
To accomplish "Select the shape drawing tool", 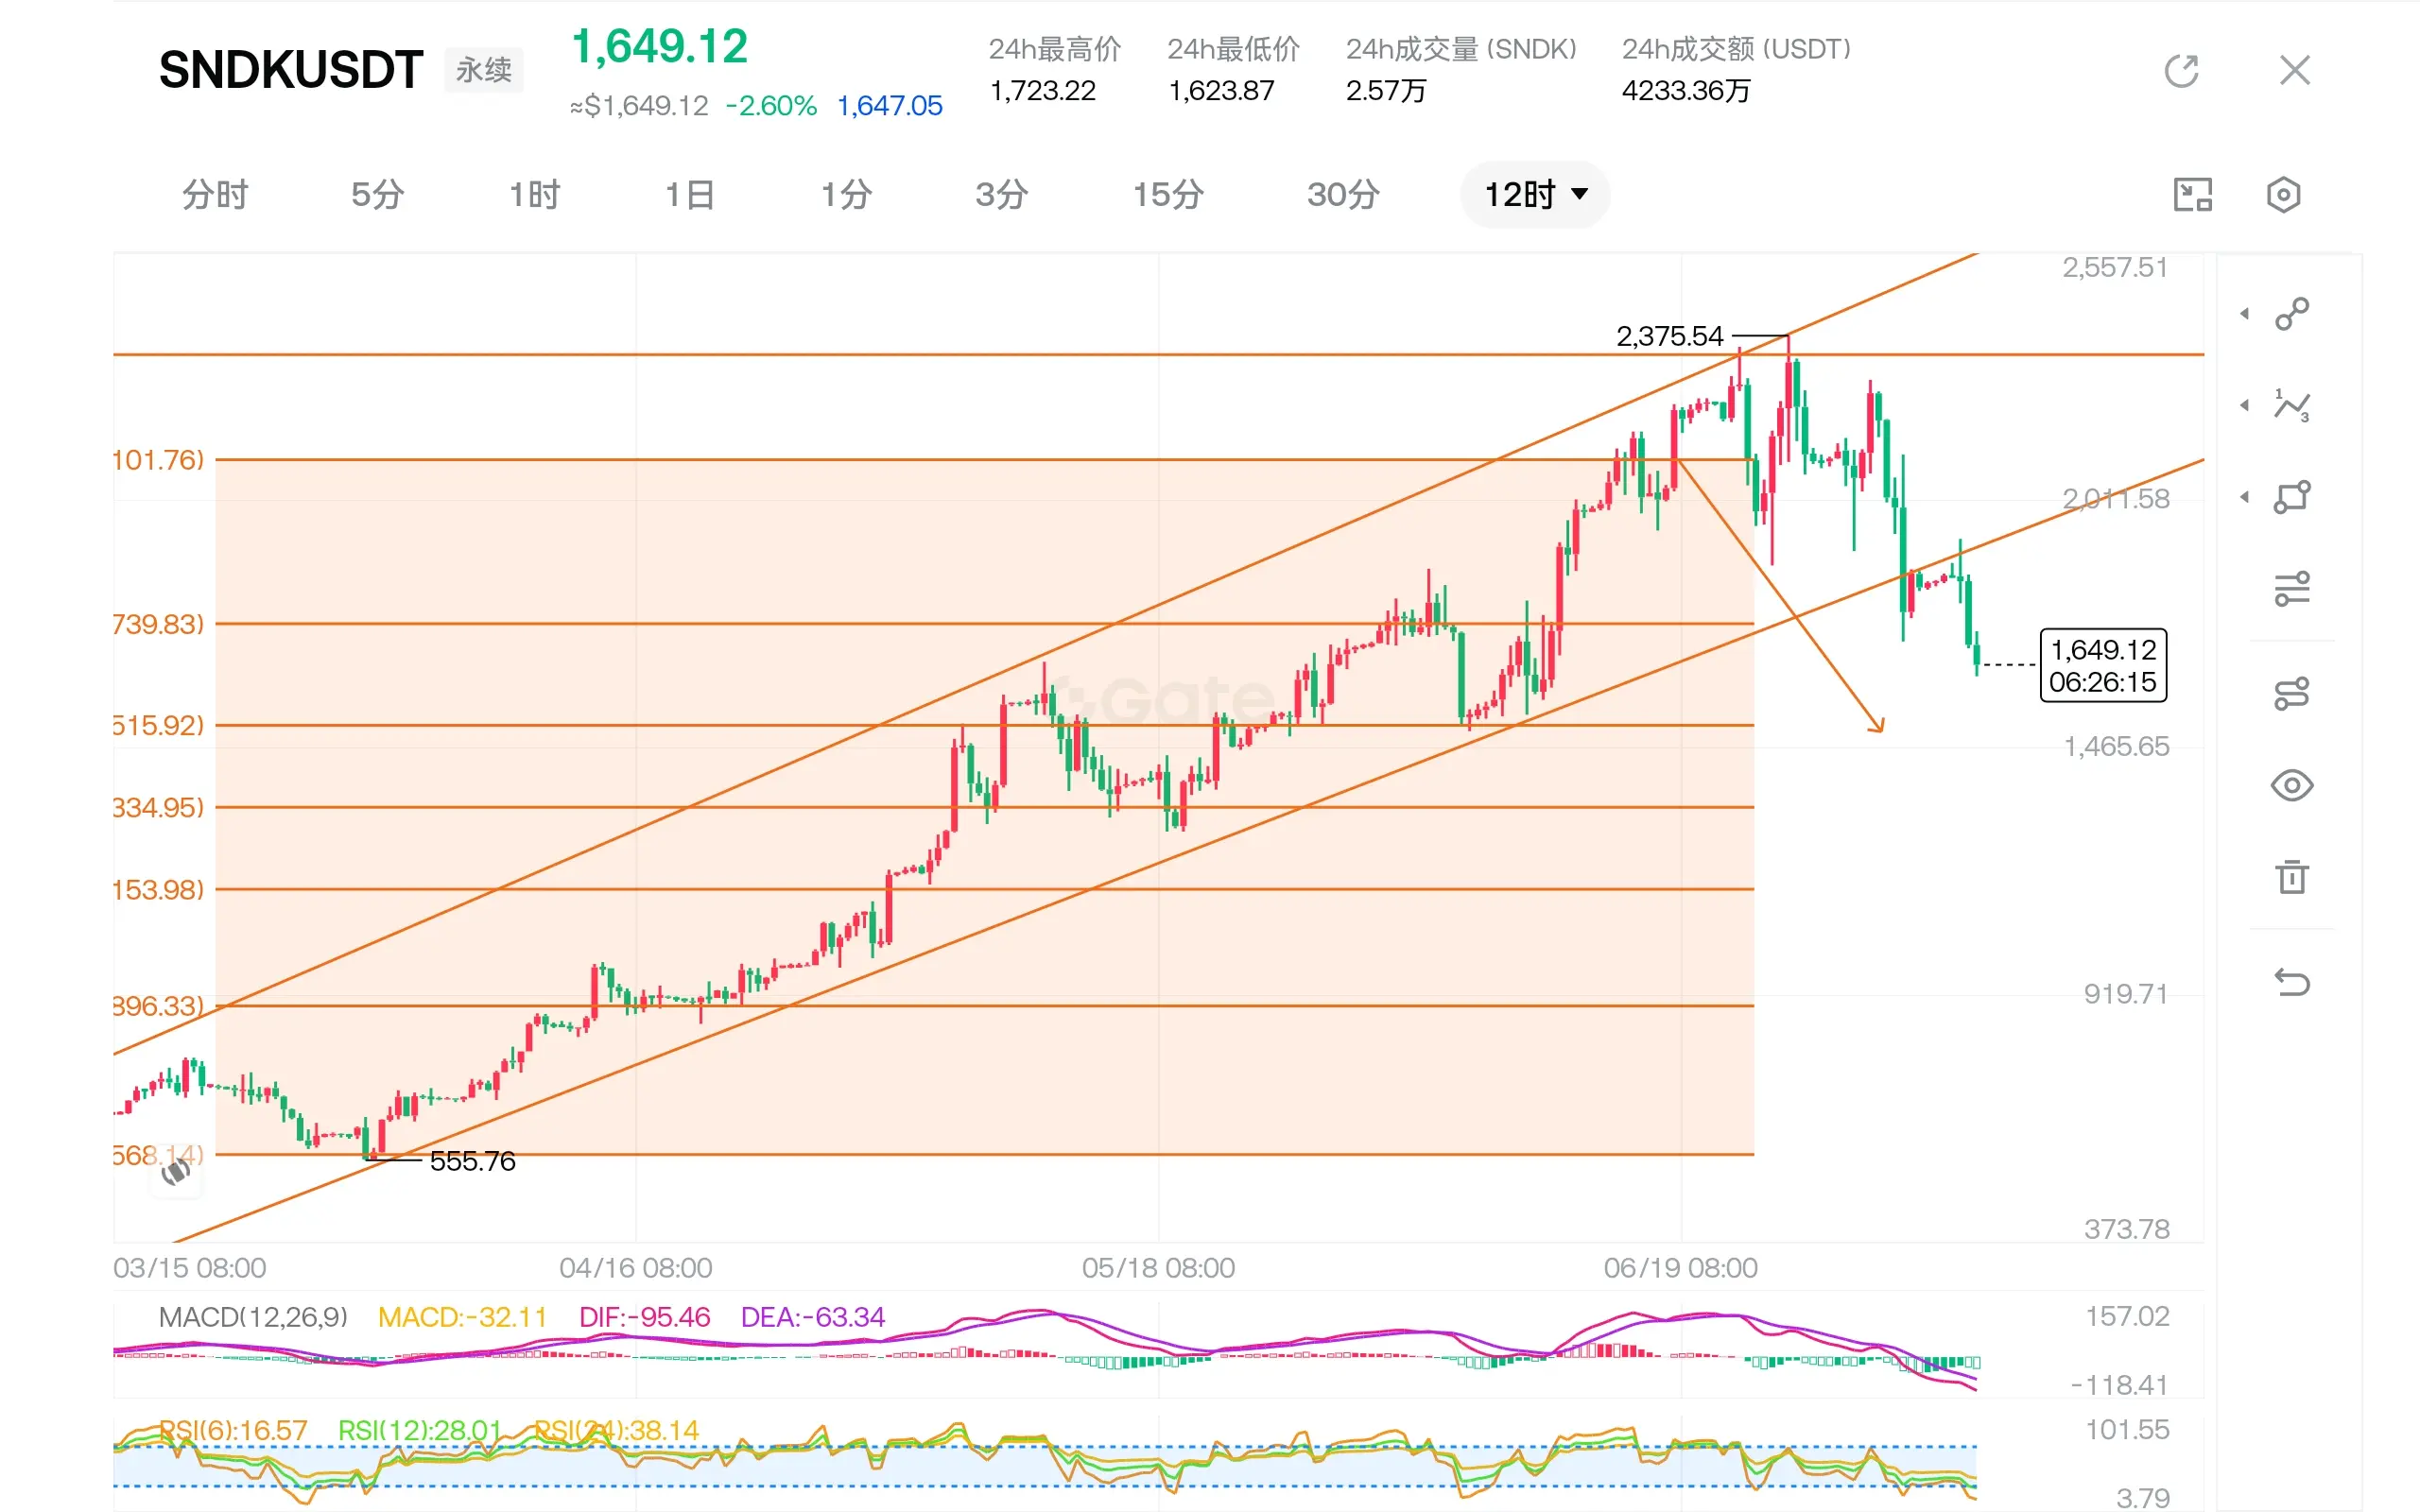I will click(x=2291, y=496).
